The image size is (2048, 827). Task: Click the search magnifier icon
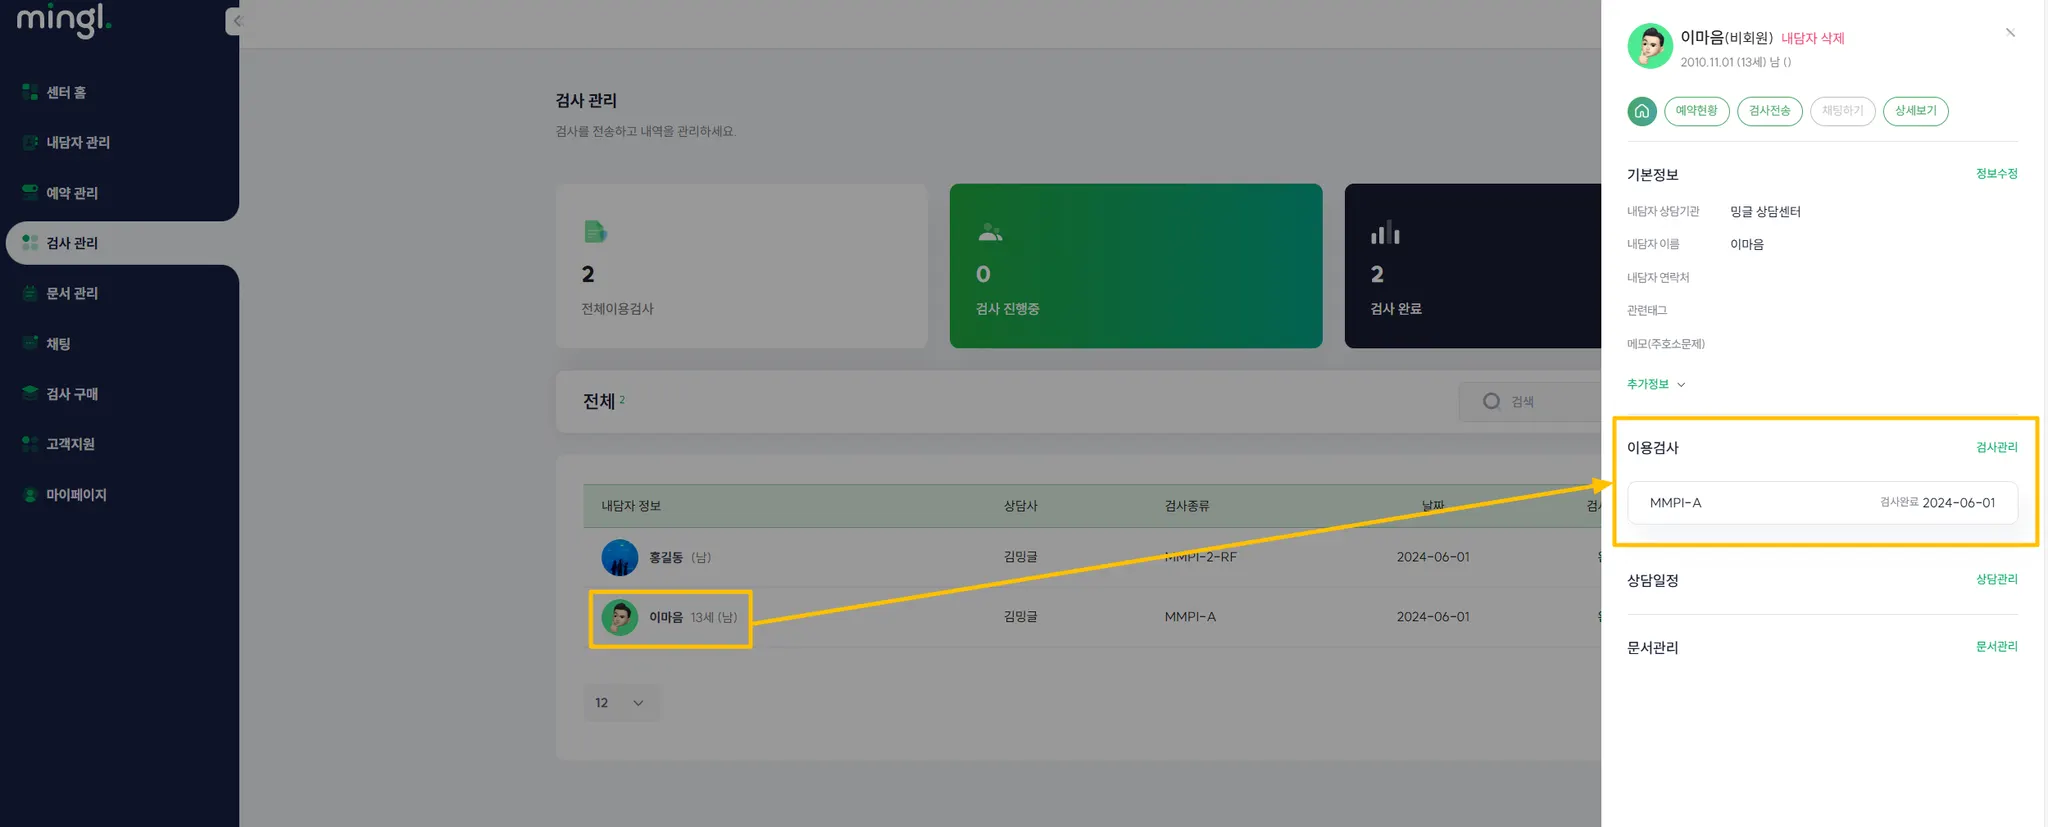click(x=1491, y=401)
